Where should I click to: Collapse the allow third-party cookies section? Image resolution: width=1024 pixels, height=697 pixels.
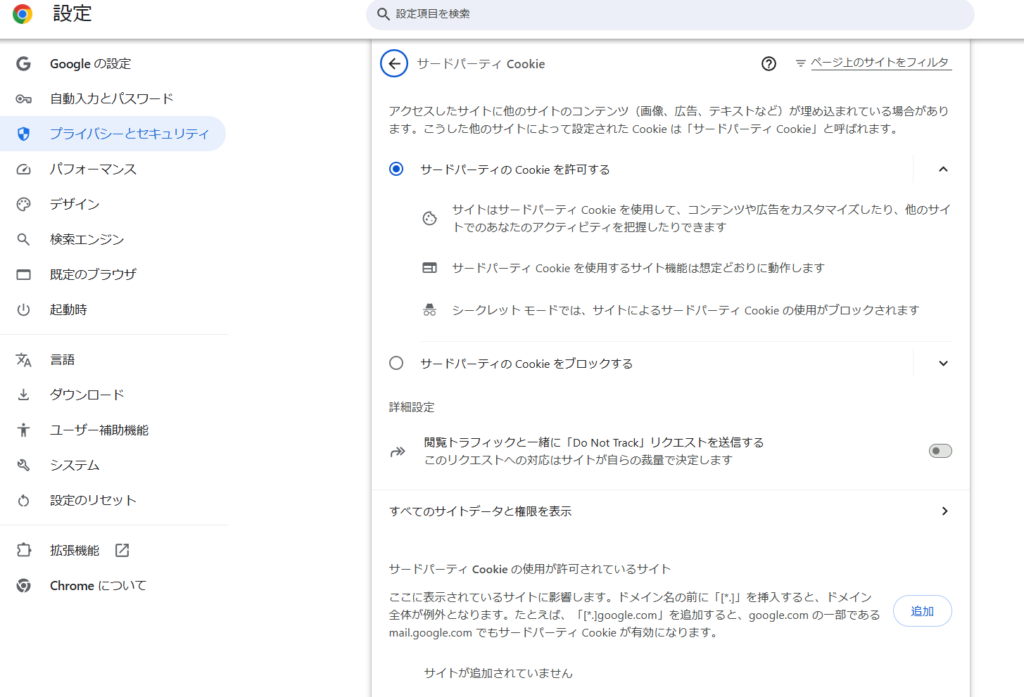pyautogui.click(x=941, y=168)
